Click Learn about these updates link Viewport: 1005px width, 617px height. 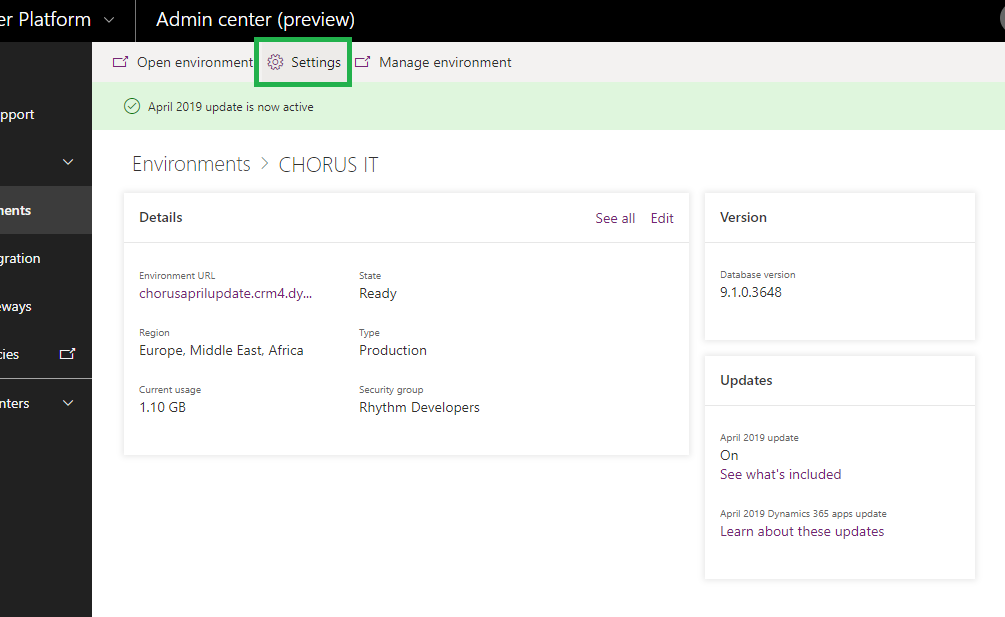coord(802,531)
